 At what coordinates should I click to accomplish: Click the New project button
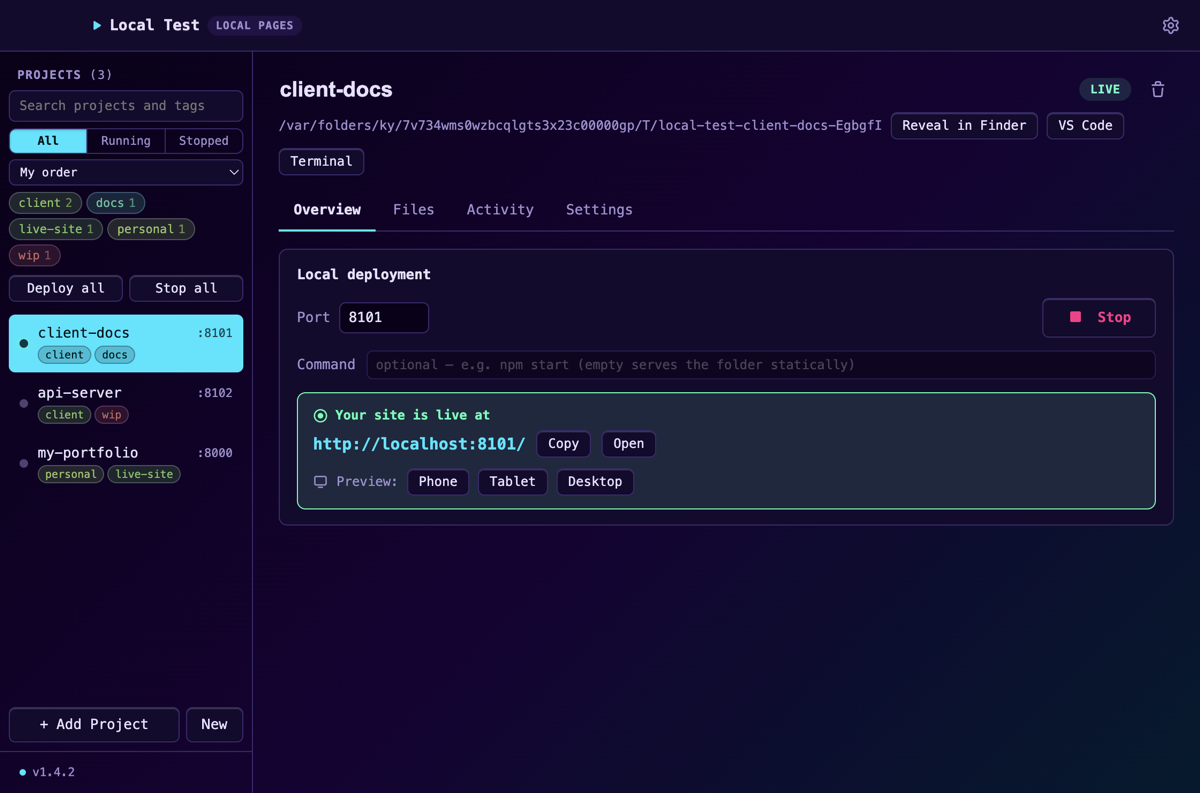214,725
